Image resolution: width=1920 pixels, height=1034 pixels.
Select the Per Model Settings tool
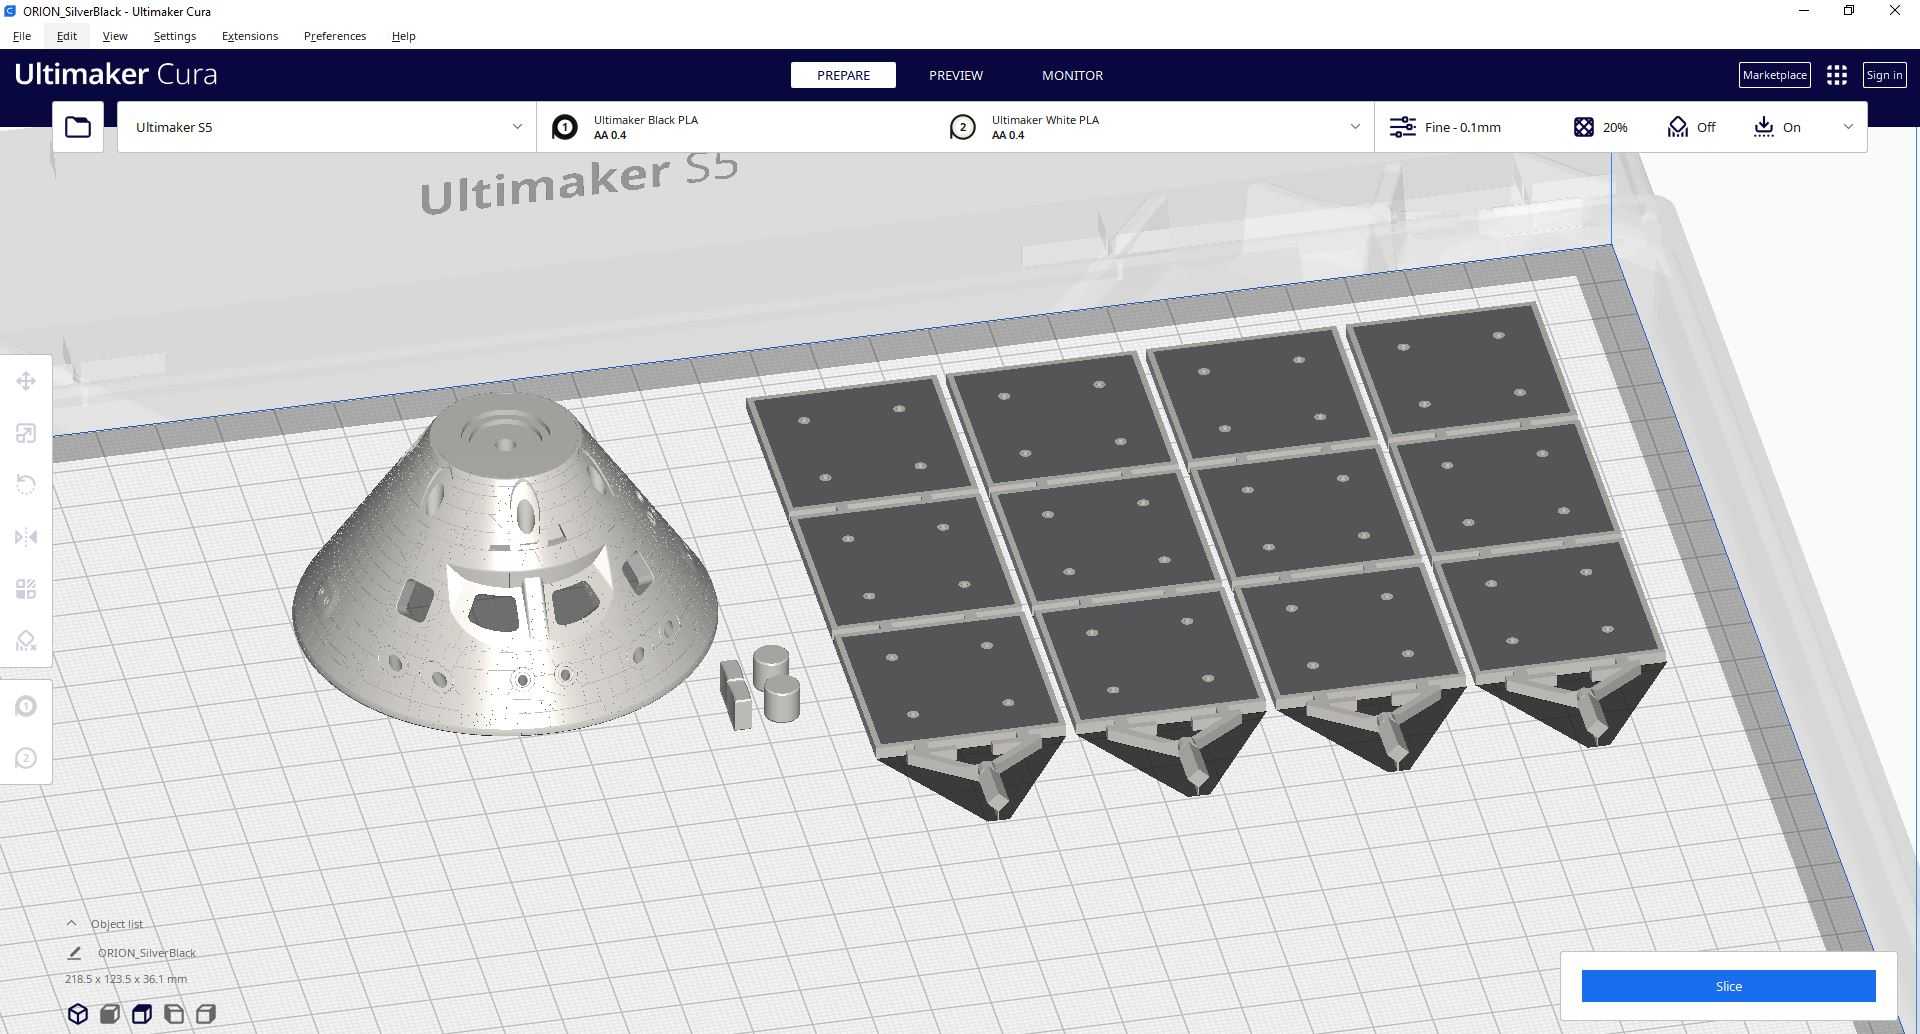(x=26, y=589)
